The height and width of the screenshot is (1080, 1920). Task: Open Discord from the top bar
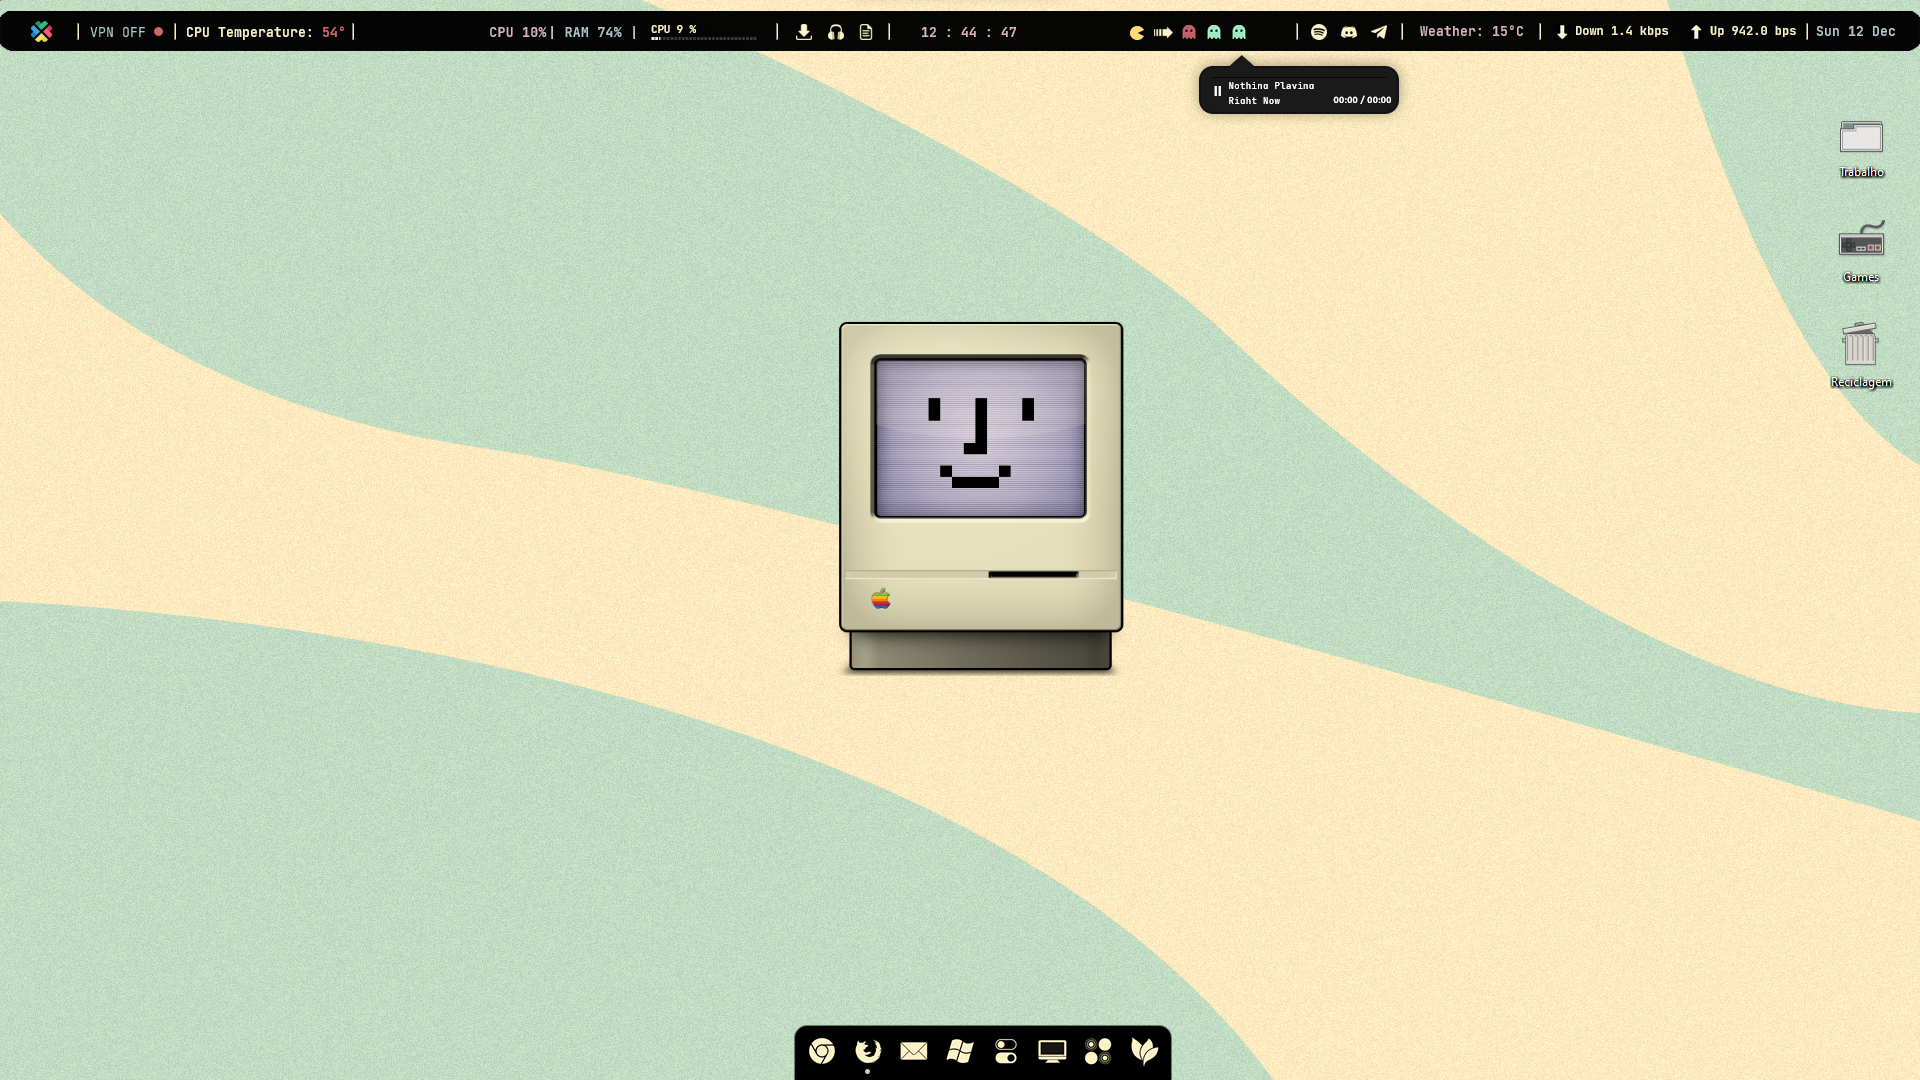(1349, 32)
